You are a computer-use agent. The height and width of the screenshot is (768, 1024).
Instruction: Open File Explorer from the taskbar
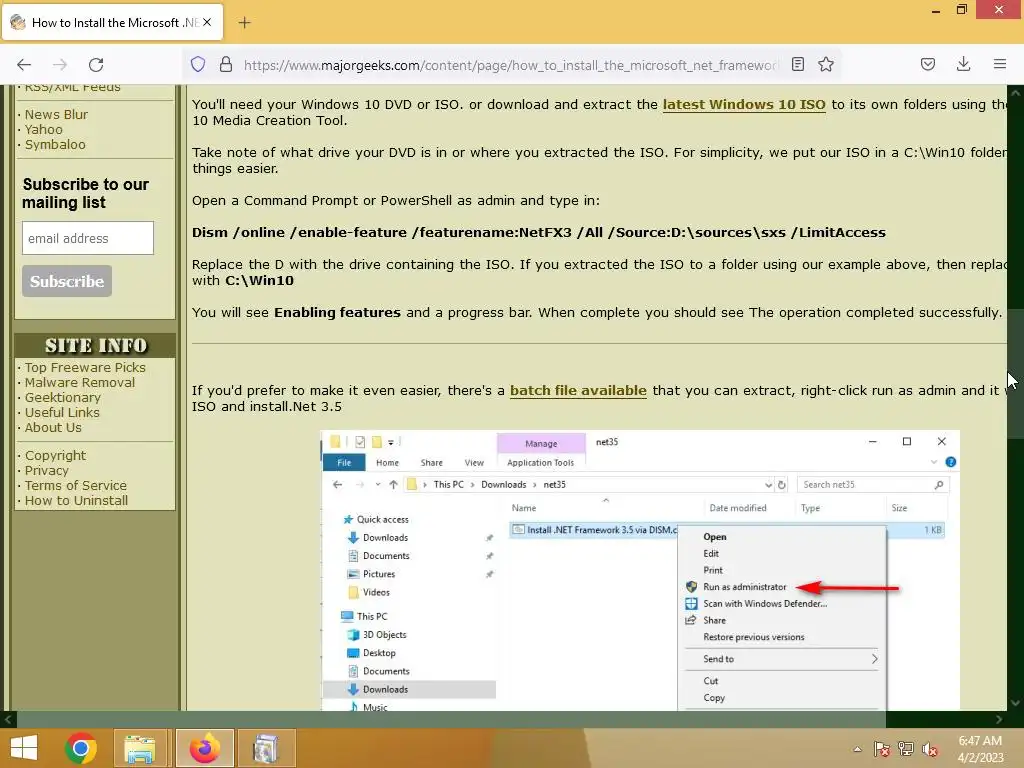140,748
